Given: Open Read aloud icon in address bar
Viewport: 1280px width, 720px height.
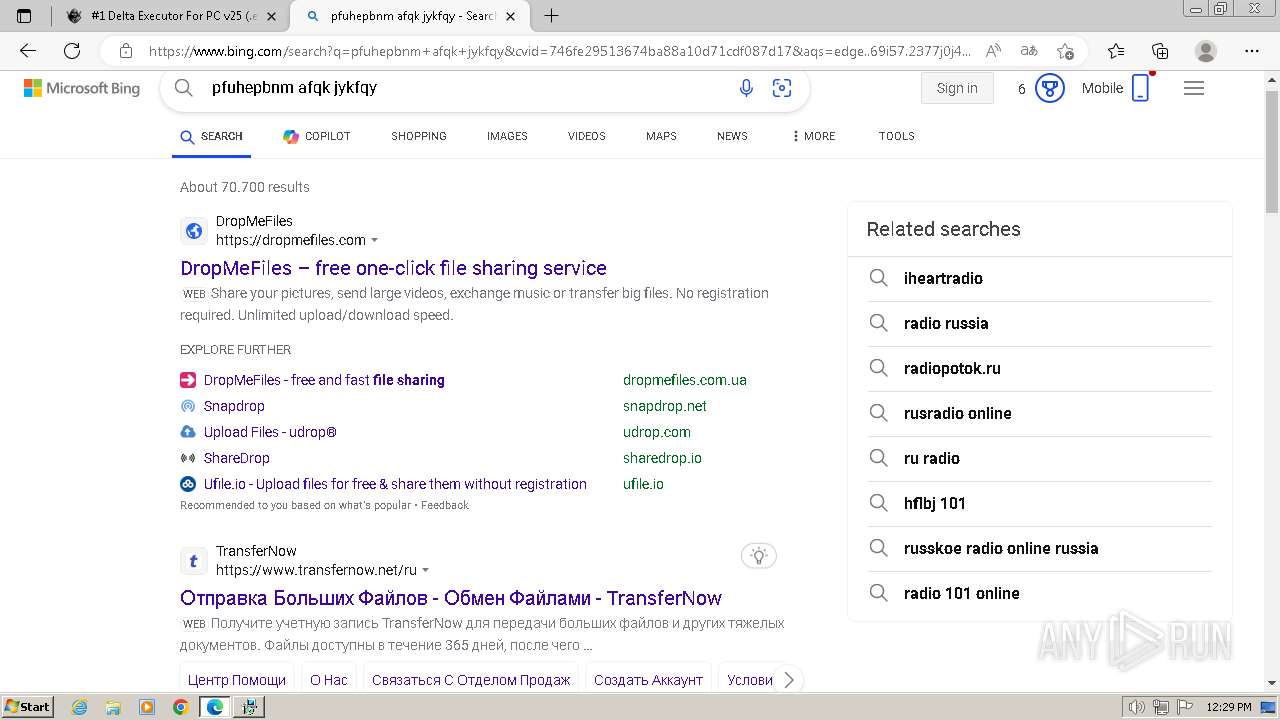Looking at the screenshot, I should (x=993, y=51).
